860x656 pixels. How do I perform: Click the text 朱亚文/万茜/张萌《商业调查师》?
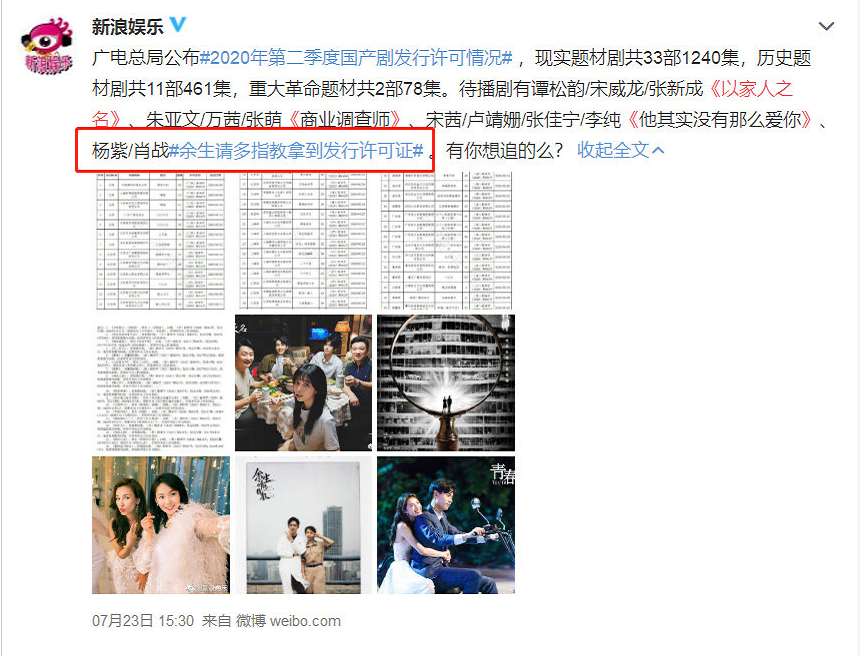[276, 120]
